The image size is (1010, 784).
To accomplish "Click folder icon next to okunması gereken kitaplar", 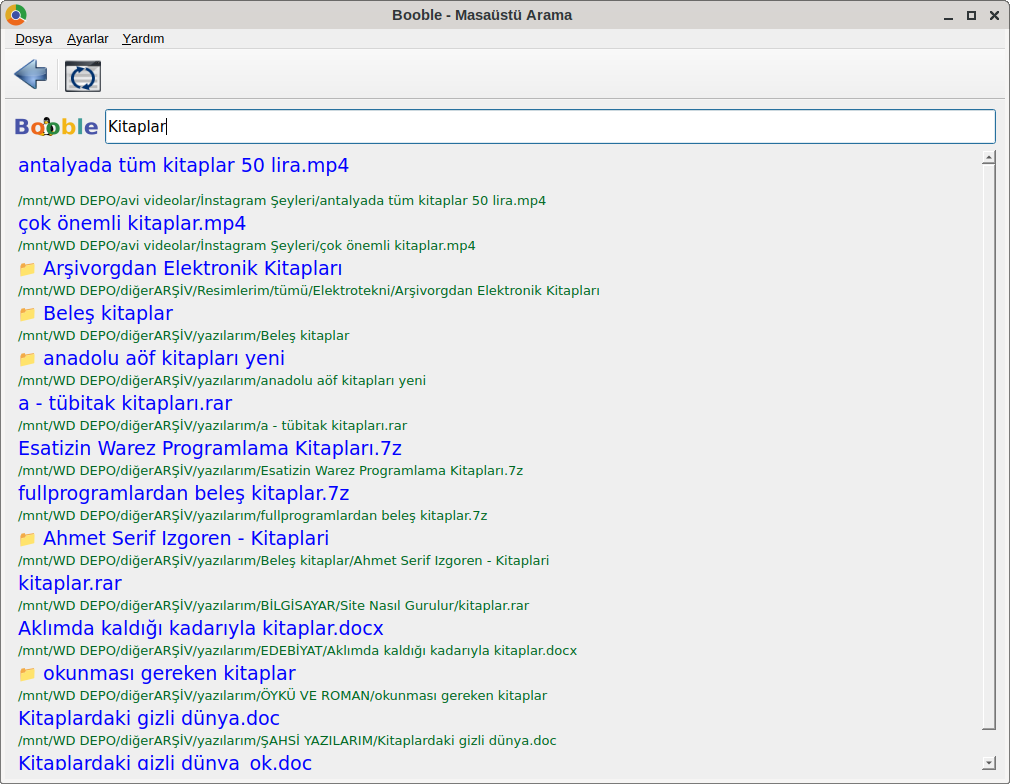I will 27,674.
